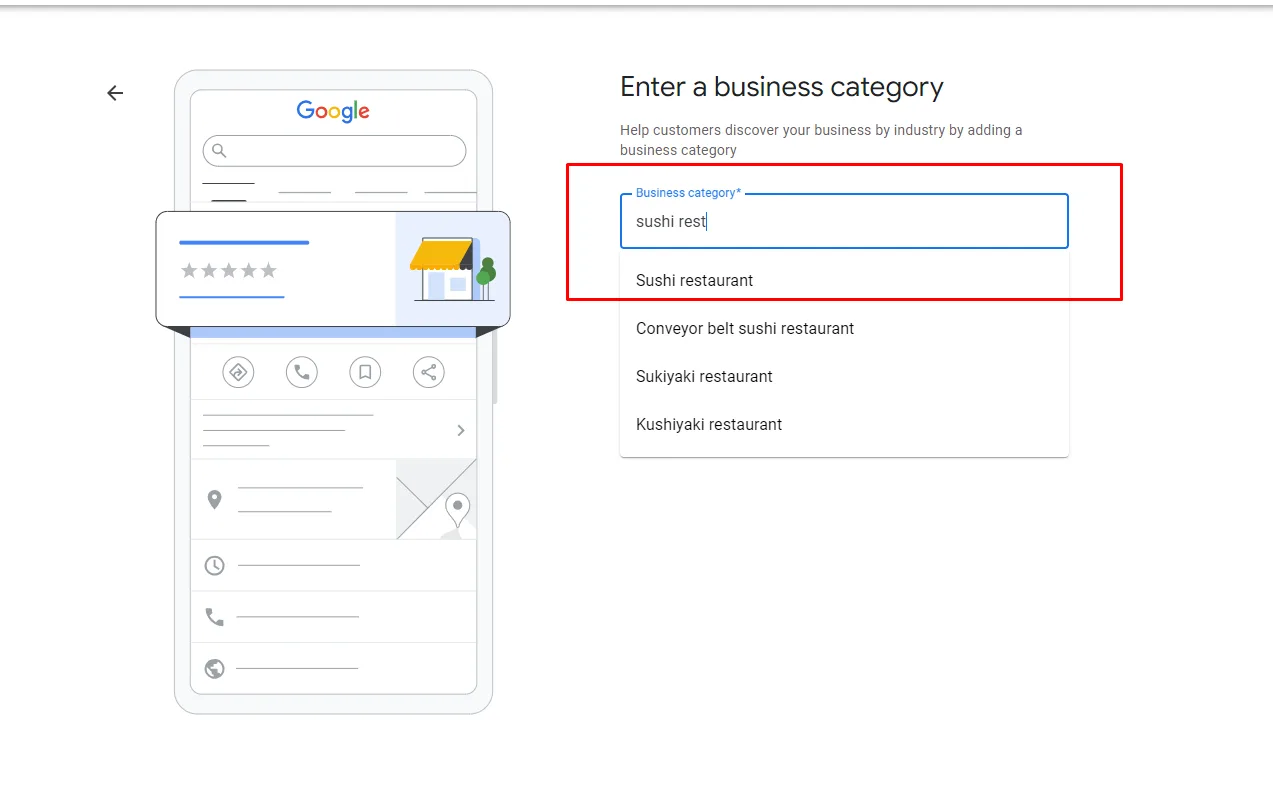Click the storefront illustration icon
Screen dimensions: 1273x791
[451, 269]
